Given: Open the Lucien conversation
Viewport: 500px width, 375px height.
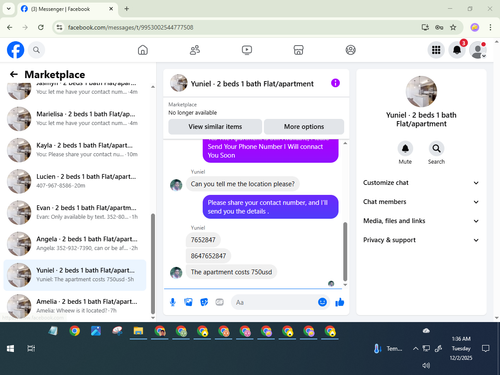Looking at the screenshot, I should 75,181.
